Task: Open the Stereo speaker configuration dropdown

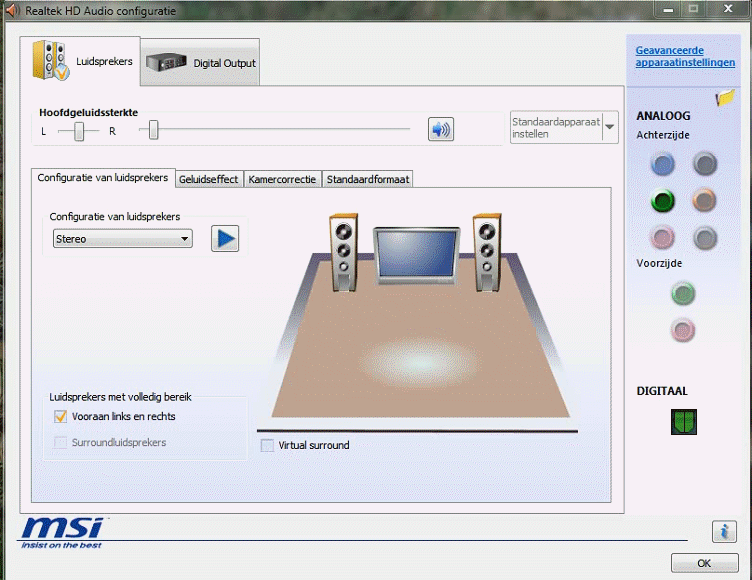Action: point(123,238)
